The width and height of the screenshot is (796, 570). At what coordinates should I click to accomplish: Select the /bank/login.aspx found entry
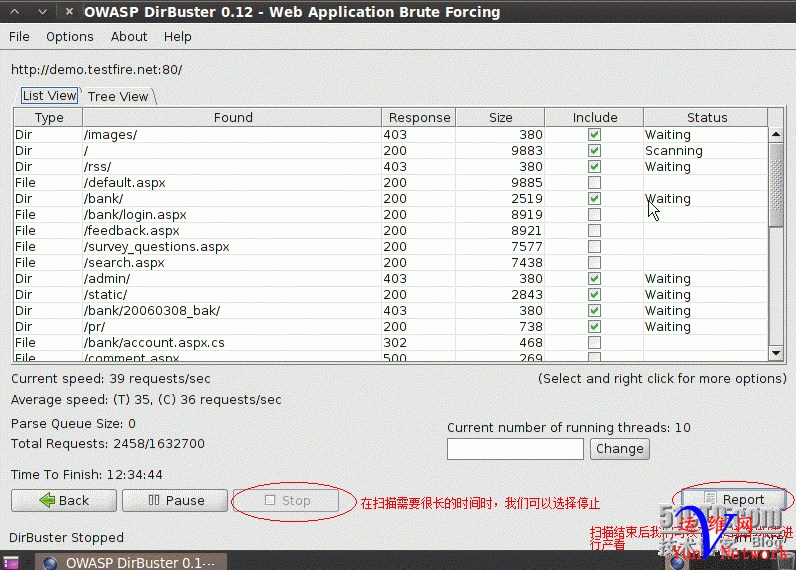pos(135,214)
